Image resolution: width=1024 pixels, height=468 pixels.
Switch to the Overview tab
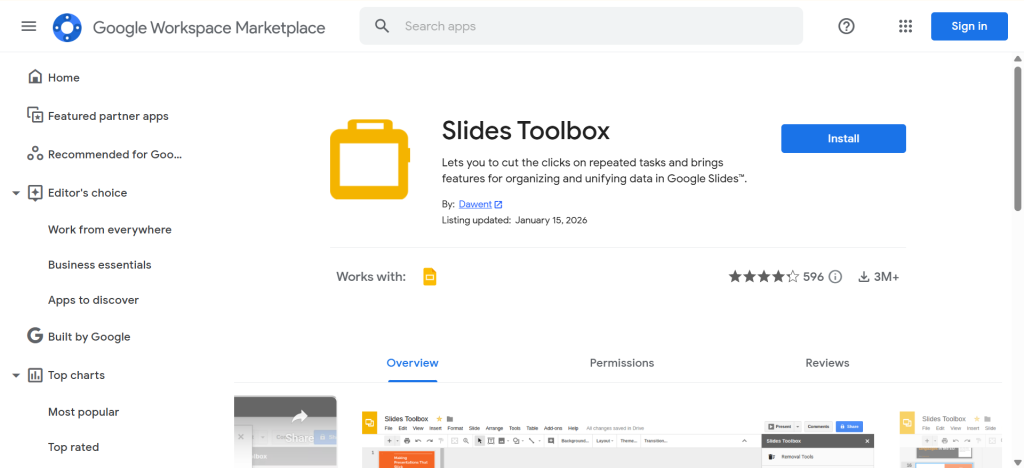[x=413, y=363]
